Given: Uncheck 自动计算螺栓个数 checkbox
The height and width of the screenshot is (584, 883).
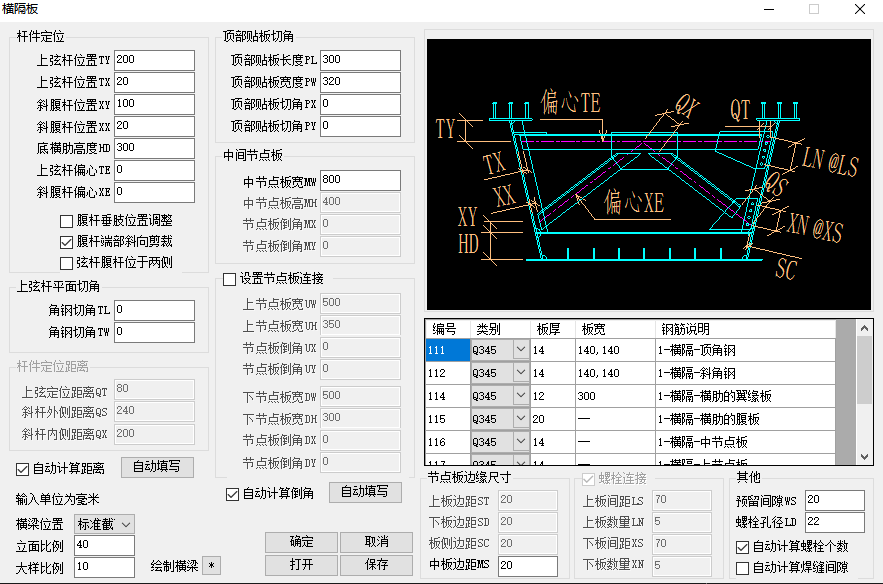Looking at the screenshot, I should click(742, 547).
